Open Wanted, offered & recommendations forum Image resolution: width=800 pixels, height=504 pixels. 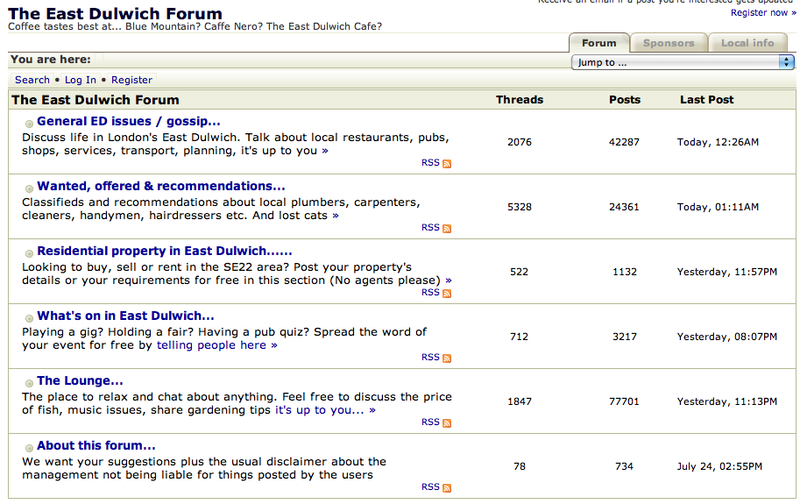coord(161,186)
